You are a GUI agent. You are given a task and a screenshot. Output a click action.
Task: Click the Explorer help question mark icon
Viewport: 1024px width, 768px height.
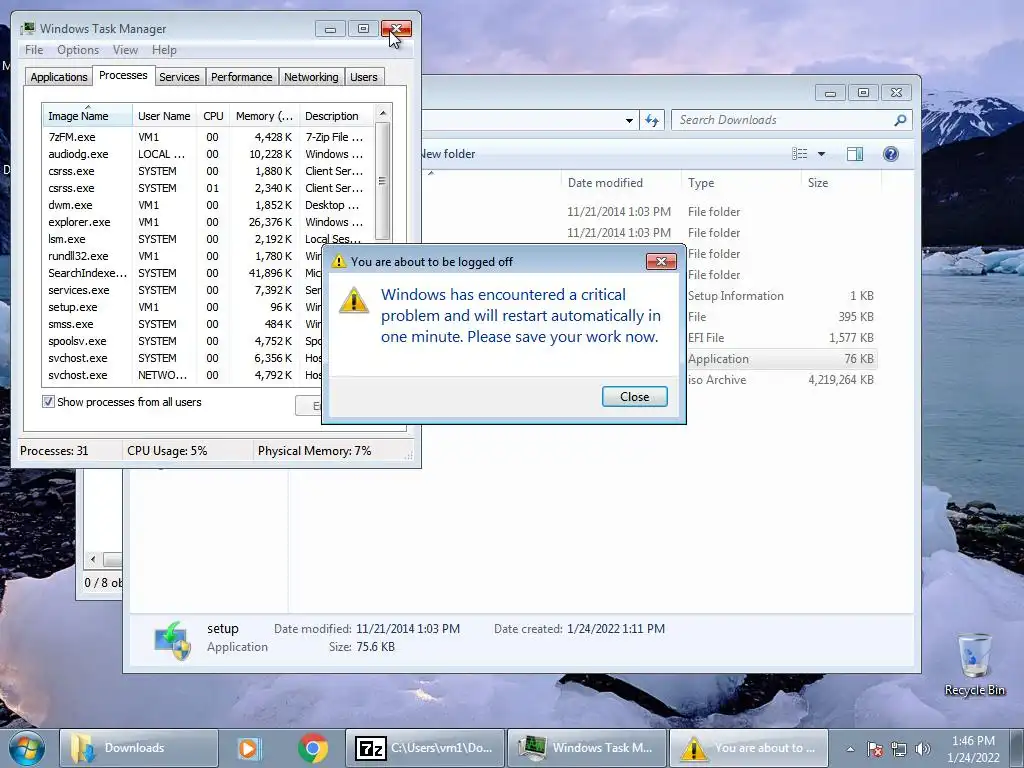[891, 154]
